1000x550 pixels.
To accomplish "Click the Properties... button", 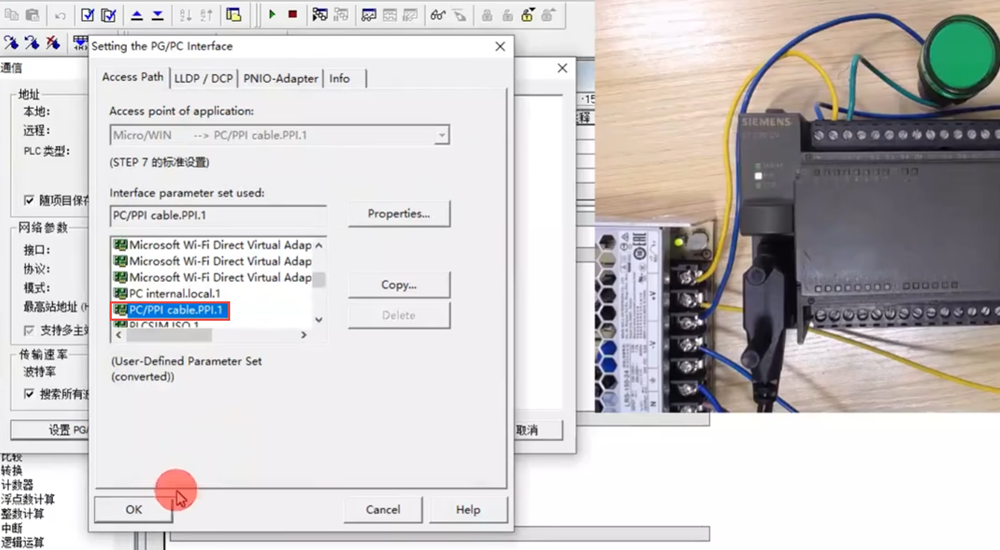I will pos(399,214).
